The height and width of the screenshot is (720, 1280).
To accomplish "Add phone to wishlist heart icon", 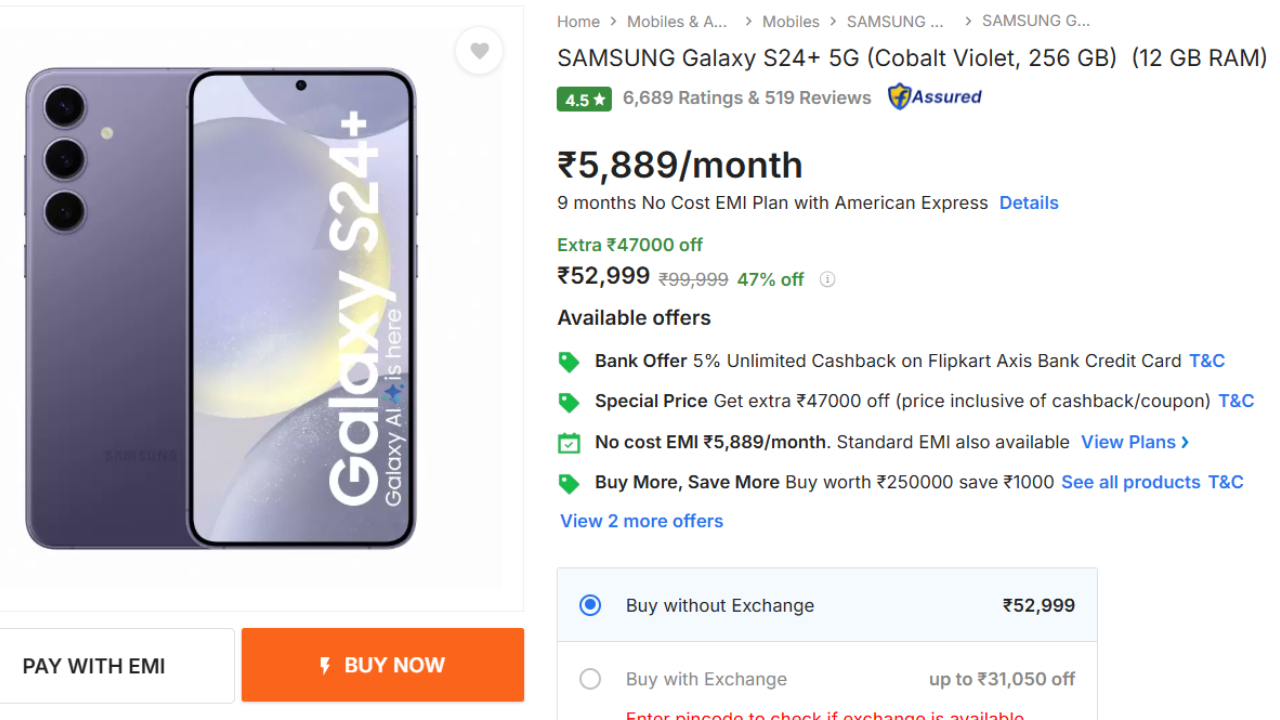I will tap(479, 51).
